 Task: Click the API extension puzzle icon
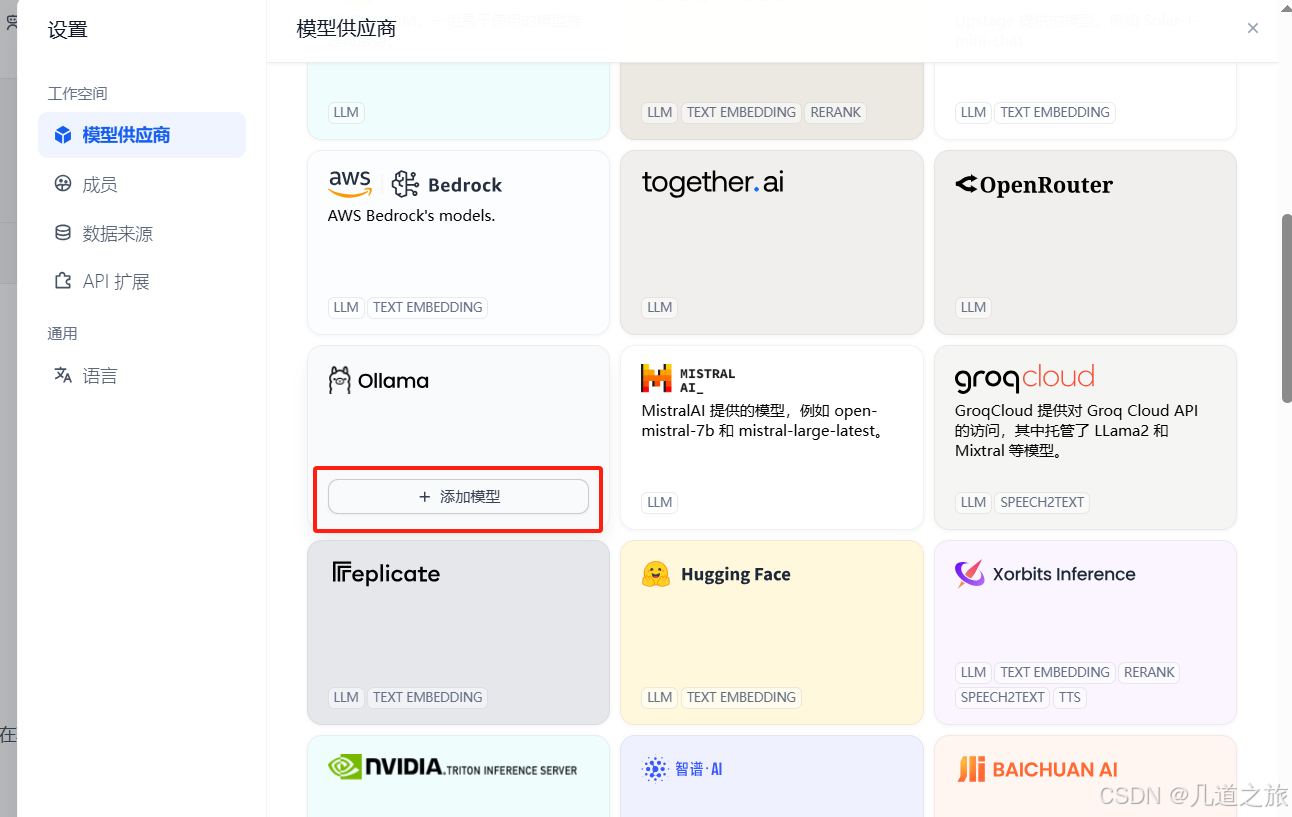pyautogui.click(x=63, y=281)
